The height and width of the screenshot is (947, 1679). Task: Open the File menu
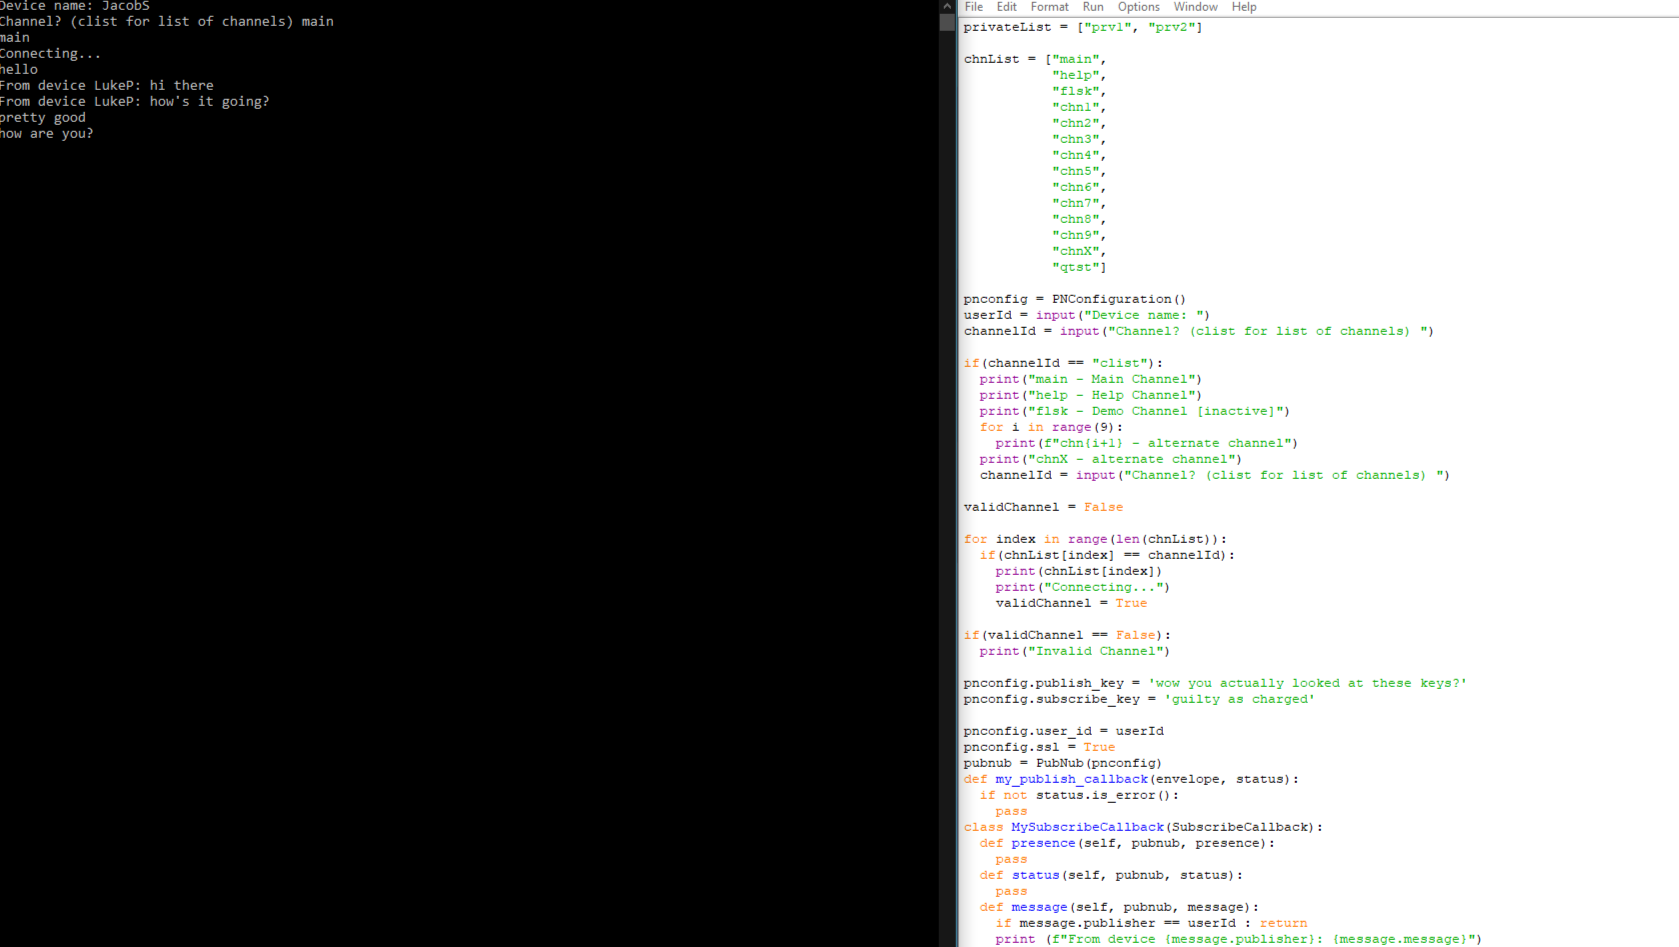[973, 7]
